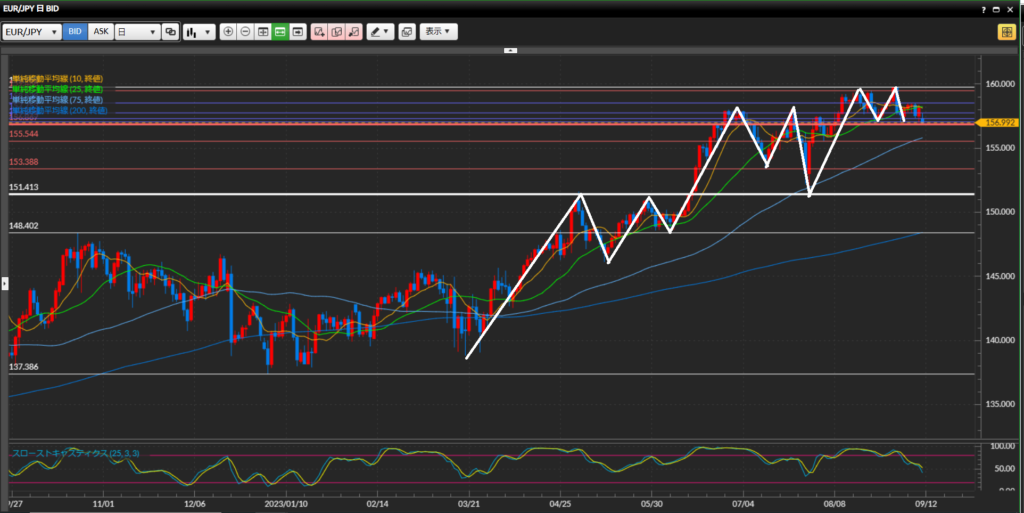Viewport: 1024px width, 513px height.
Task: Click the yellow crosshair icon at top right
Action: [x=1005, y=32]
